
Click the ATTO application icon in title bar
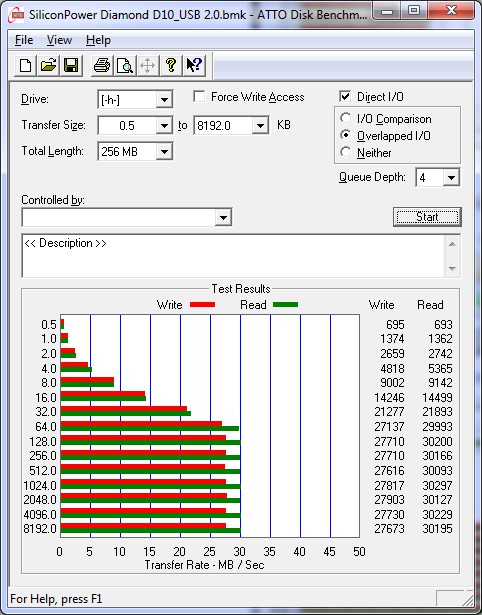(17, 16)
